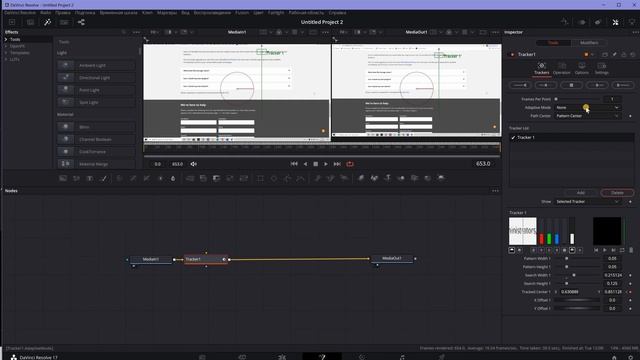Viewport: 640px width, 360px height.
Task: Open the Show Selected Tracker dropdown
Action: tap(587, 202)
